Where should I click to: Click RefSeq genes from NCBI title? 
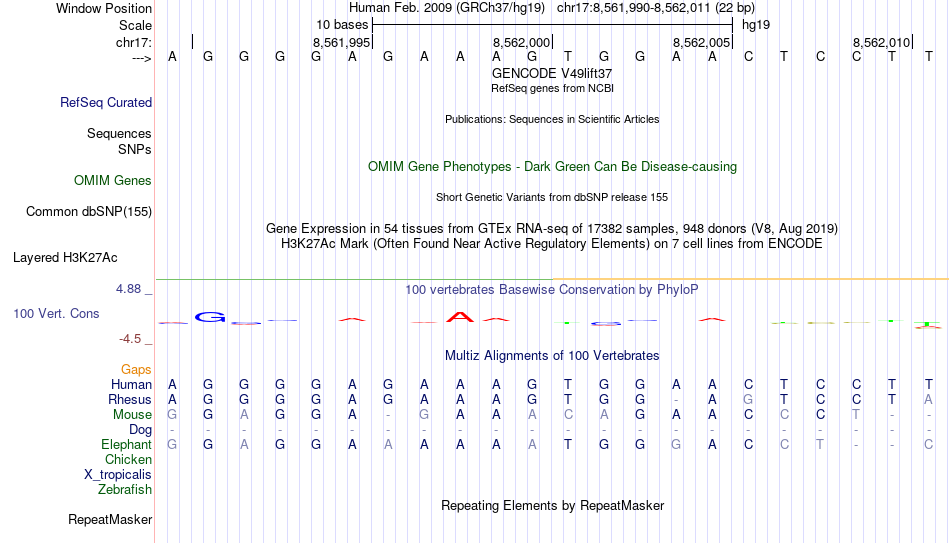[552, 88]
